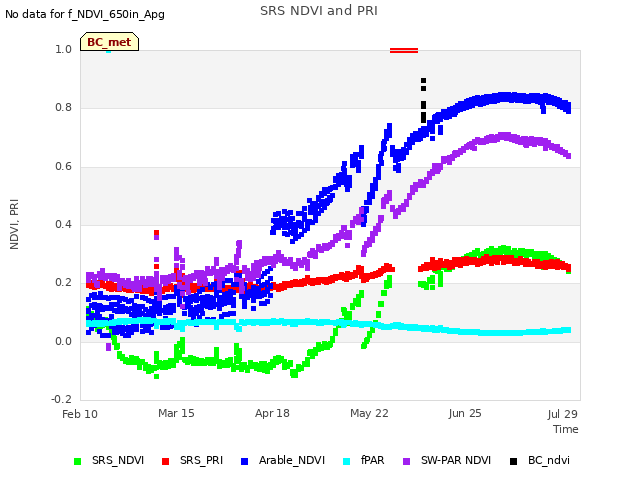
Task: Click the Mar 15 x-axis tick label
Action: coord(176,413)
